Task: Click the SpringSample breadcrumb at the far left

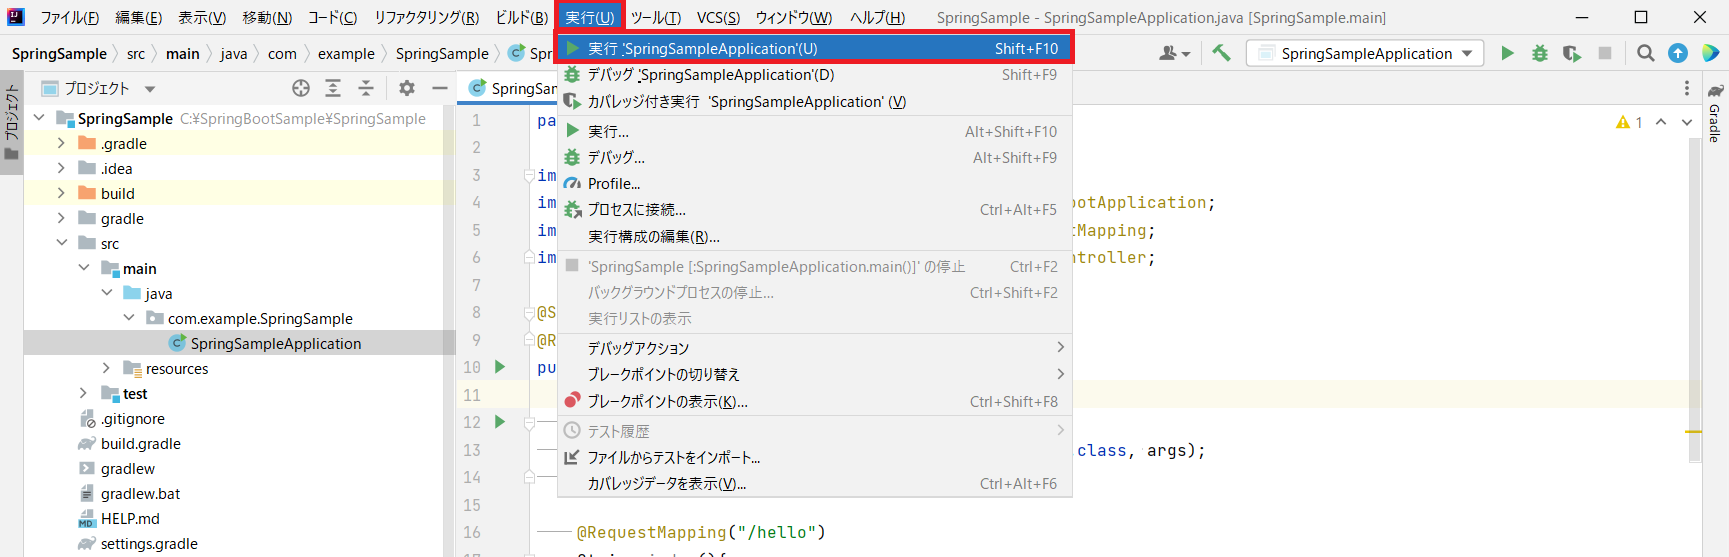Action: coord(59,54)
